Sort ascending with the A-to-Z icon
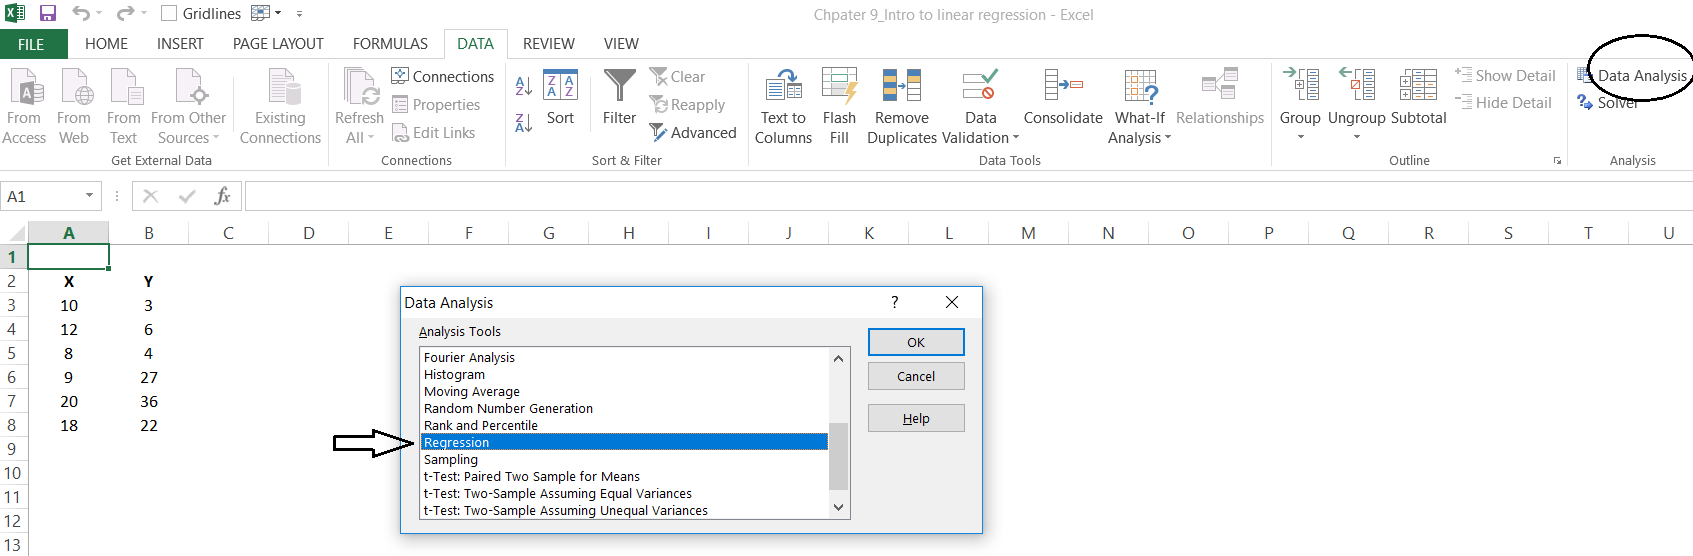The width and height of the screenshot is (1693, 556). [x=523, y=86]
